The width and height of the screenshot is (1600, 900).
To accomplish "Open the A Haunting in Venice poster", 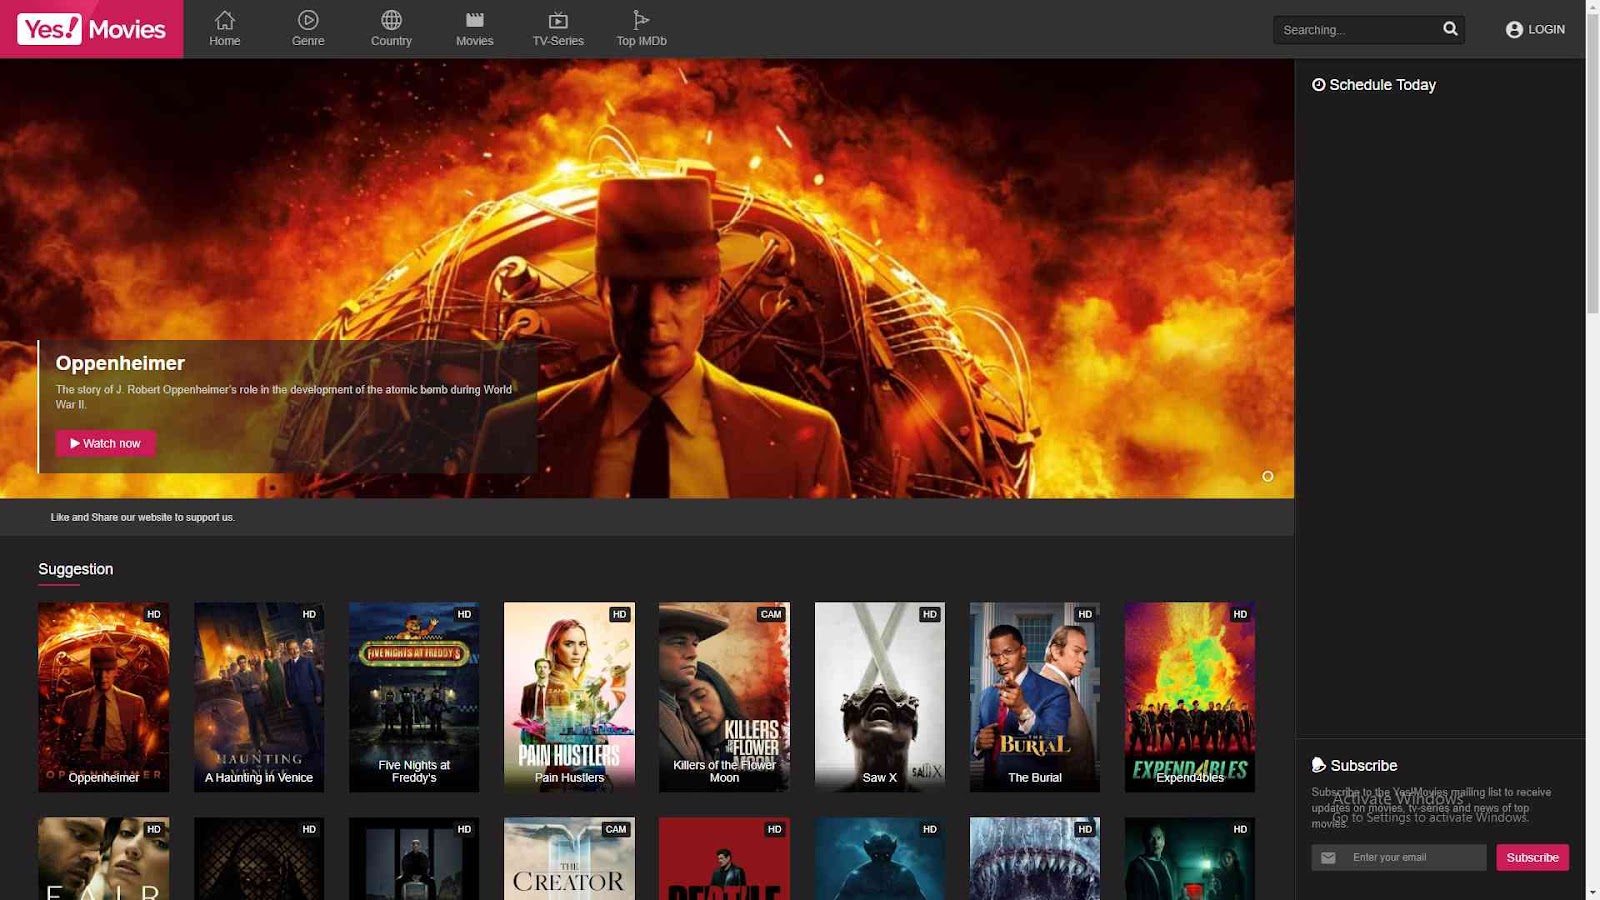I will tap(259, 697).
